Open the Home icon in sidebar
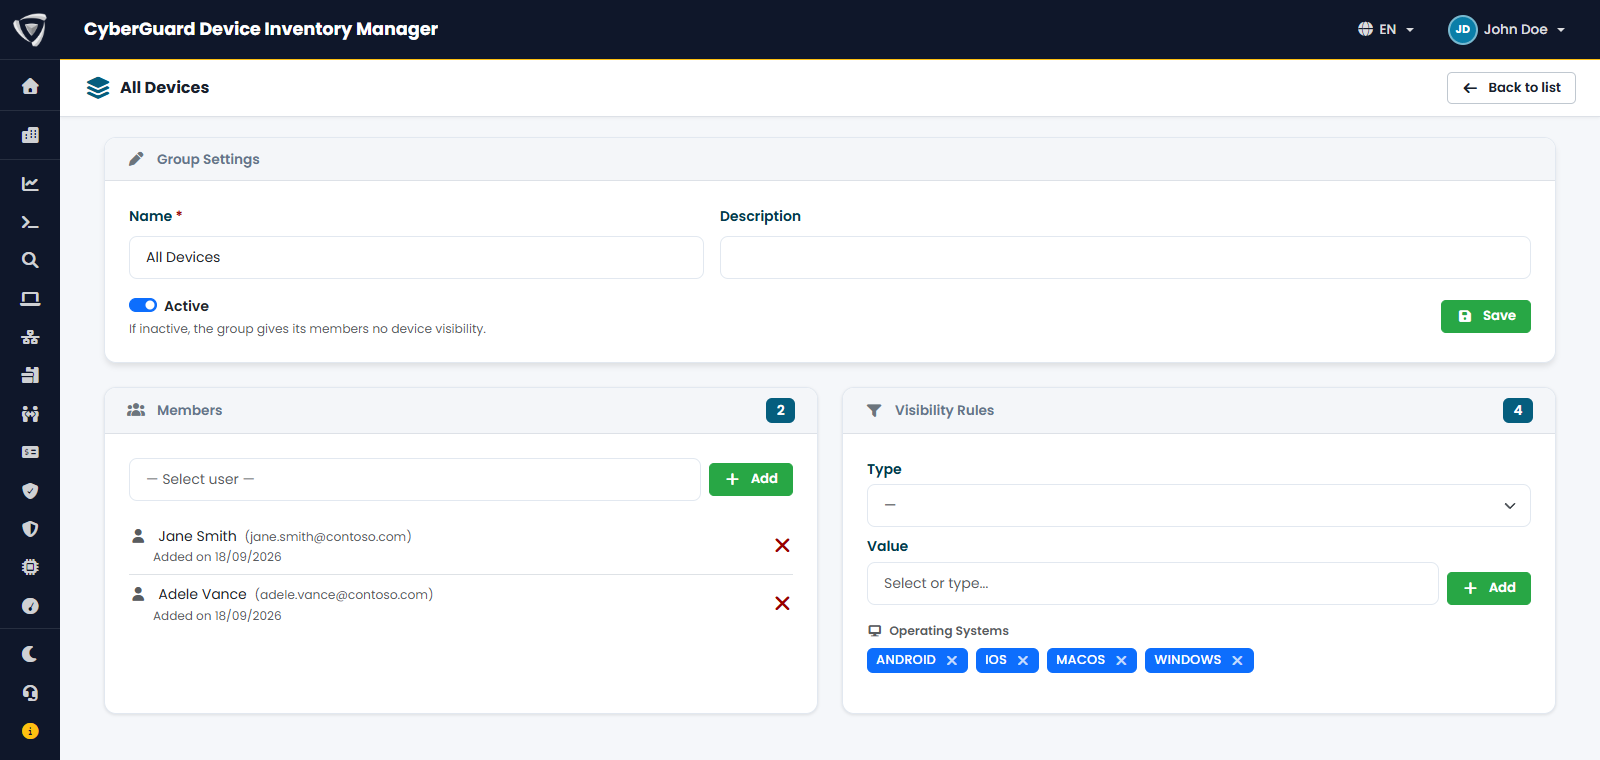The width and height of the screenshot is (1600, 760). pyautogui.click(x=30, y=87)
